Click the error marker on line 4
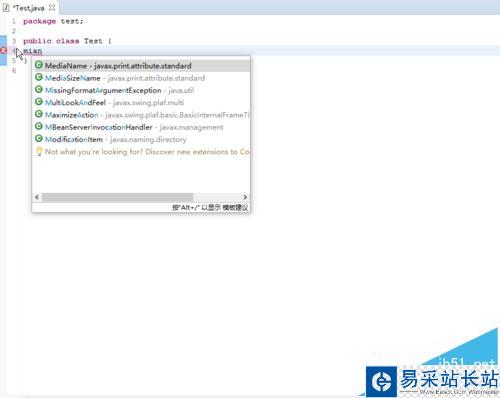The height and width of the screenshot is (398, 500). click(3, 51)
